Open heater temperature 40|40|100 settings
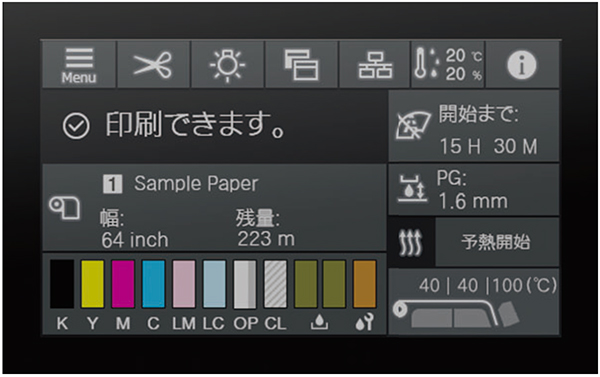The image size is (600, 377). (x=474, y=302)
